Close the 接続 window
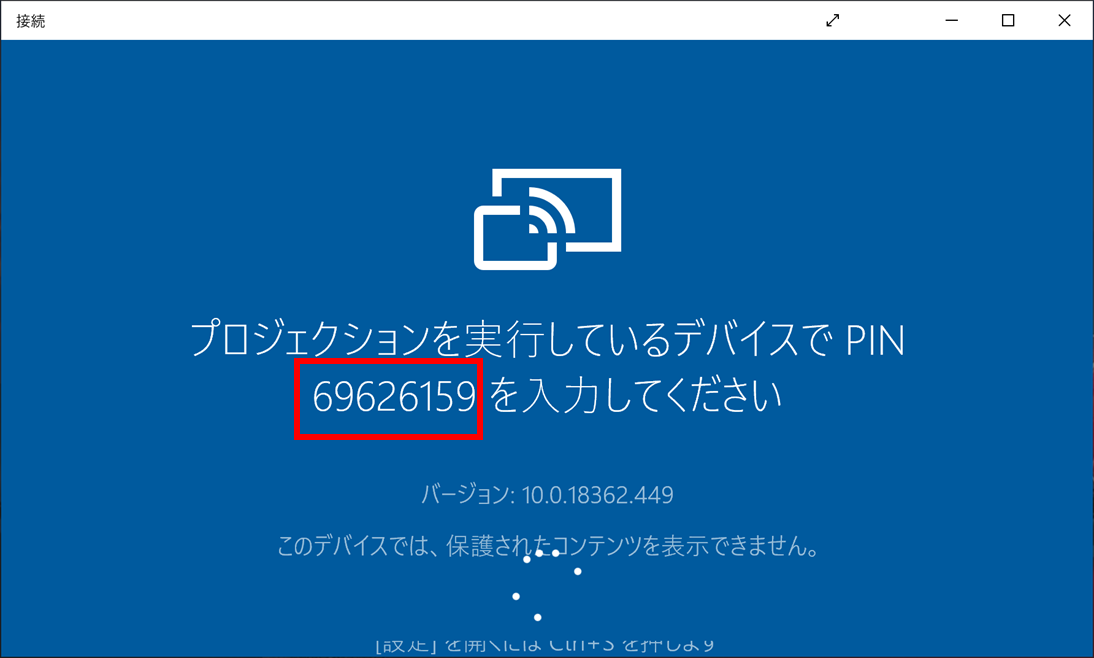1094x658 pixels. pos(1064,21)
